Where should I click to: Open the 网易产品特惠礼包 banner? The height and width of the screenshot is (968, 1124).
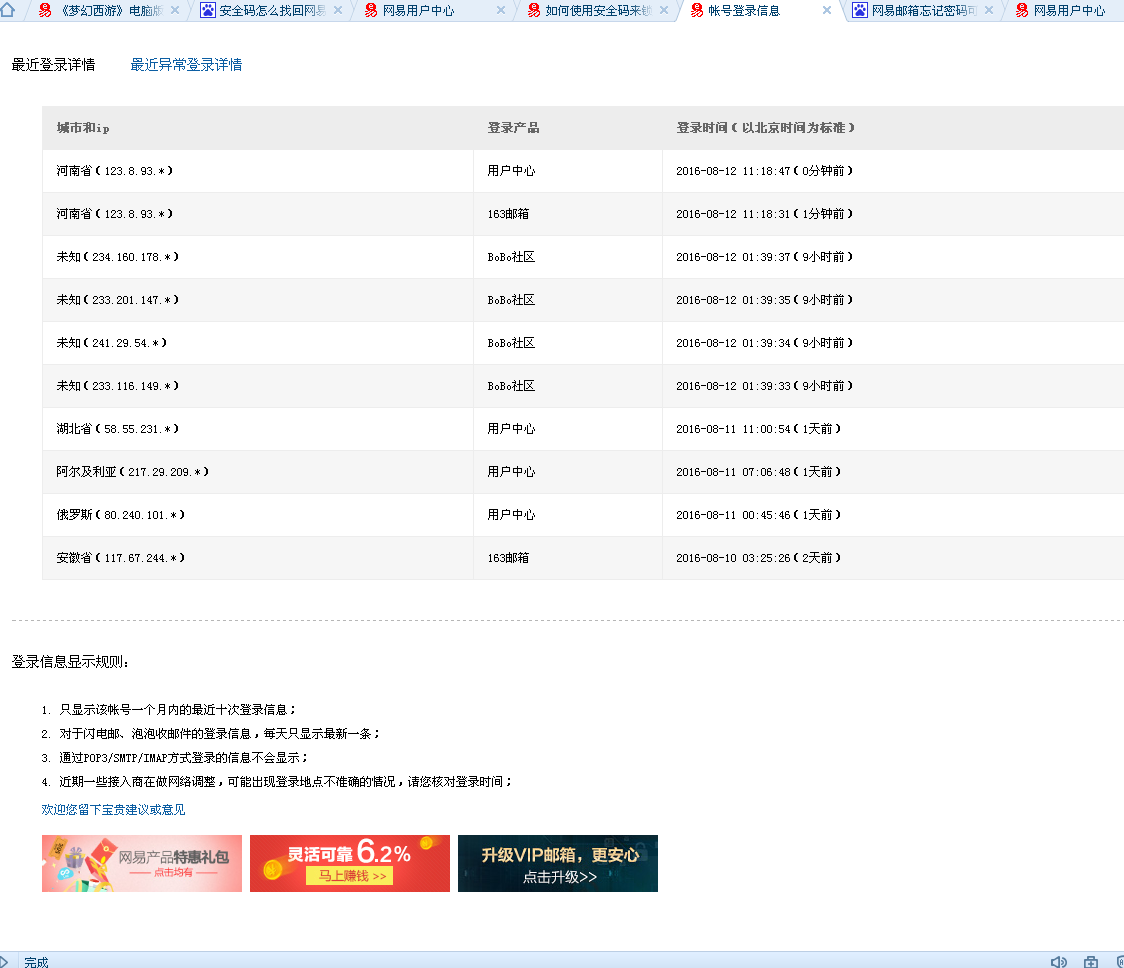tap(141, 863)
